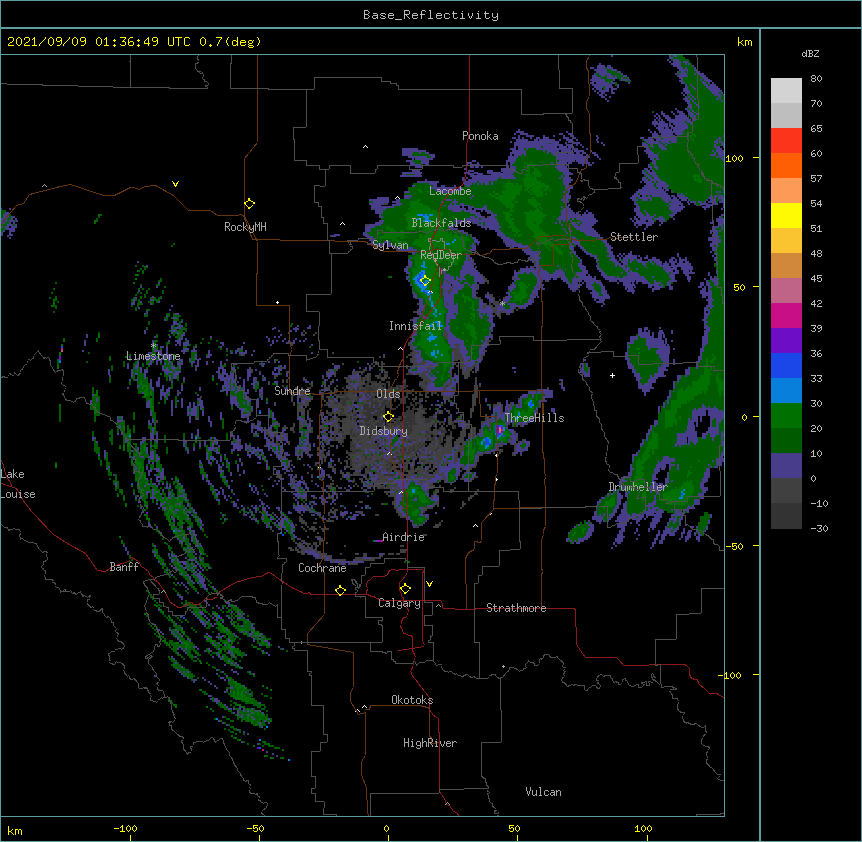Click the purple 10 dBZ legend swatch
The width and height of the screenshot is (862, 842).
786,466
